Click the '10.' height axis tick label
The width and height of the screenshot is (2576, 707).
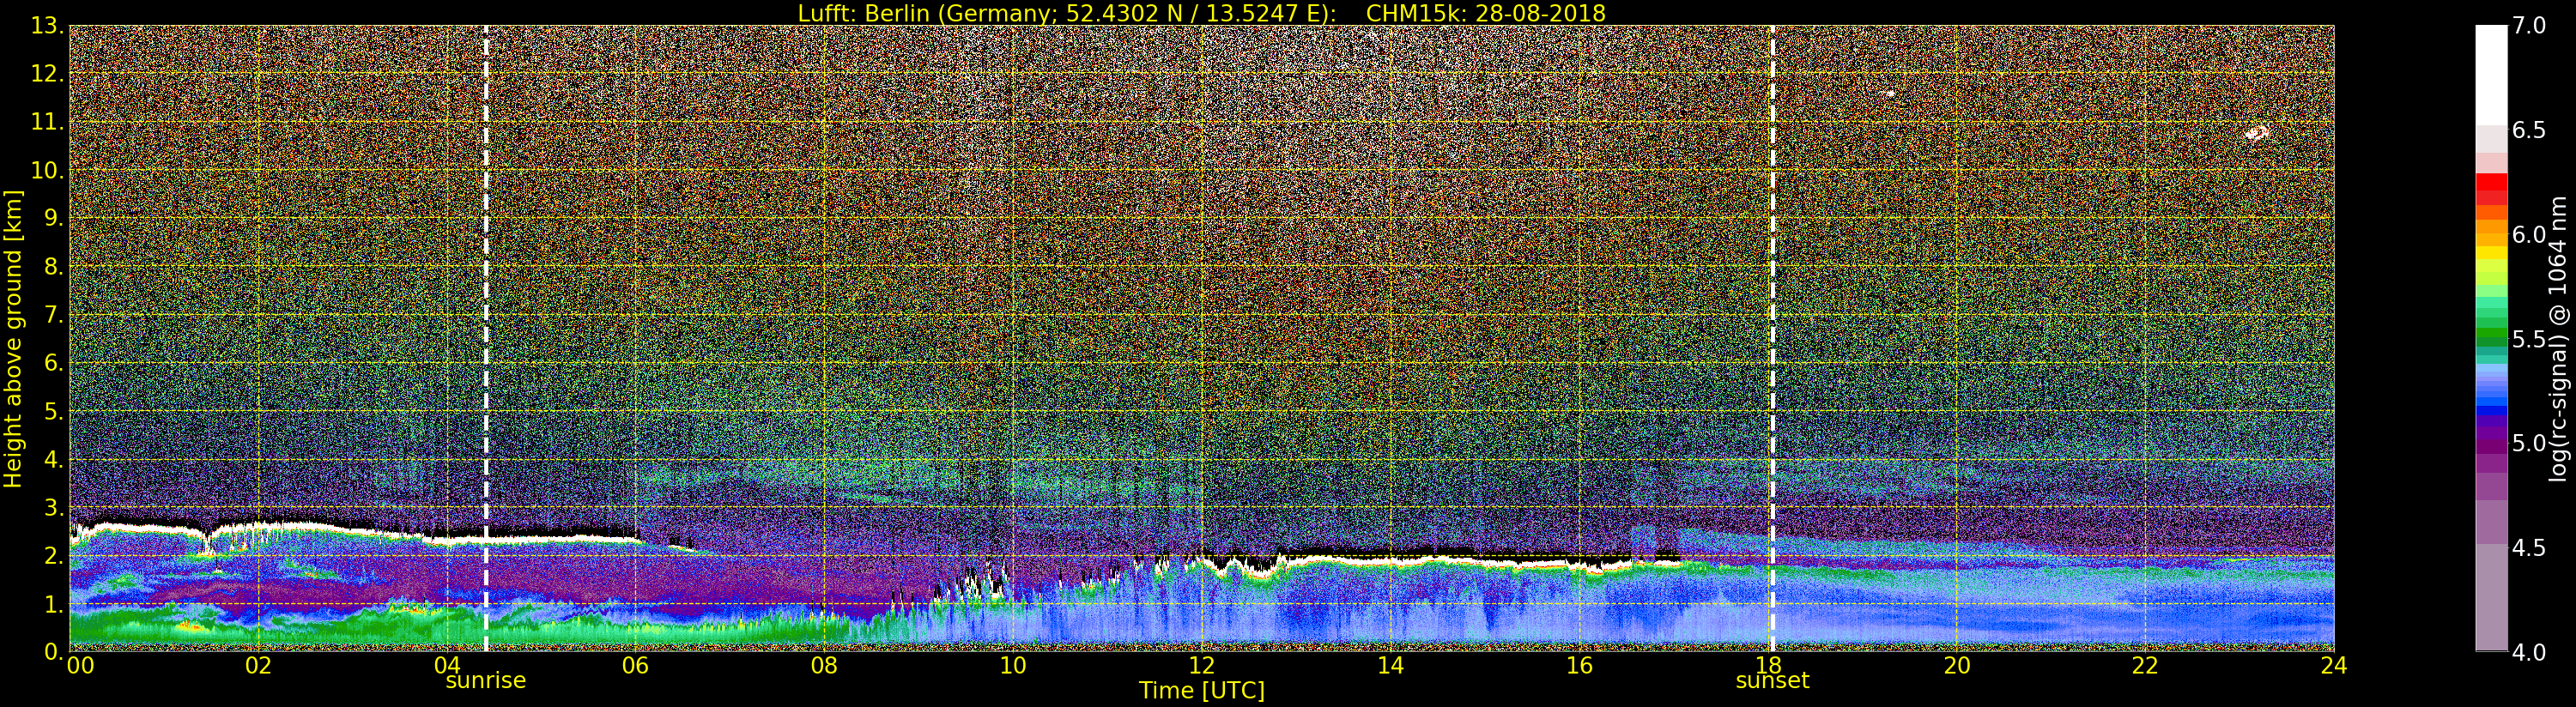click(x=47, y=170)
